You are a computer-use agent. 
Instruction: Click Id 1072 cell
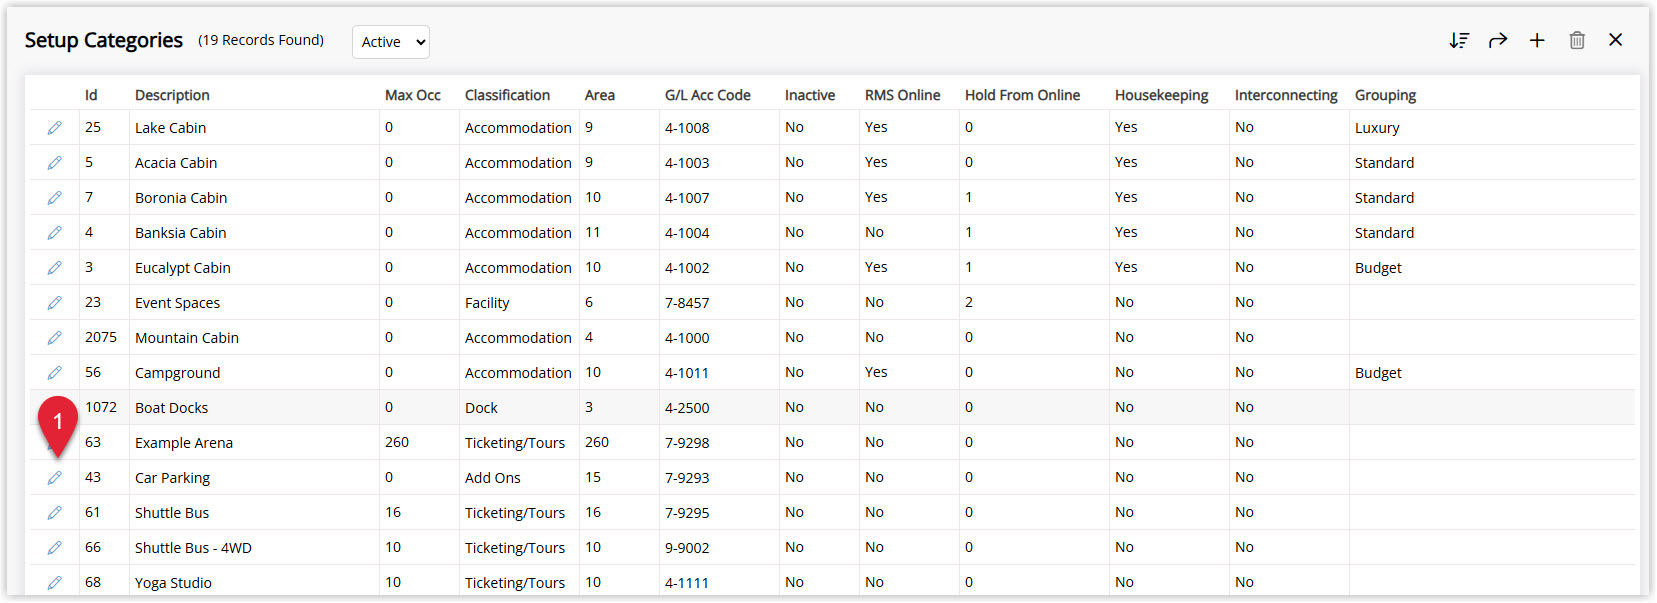point(100,408)
